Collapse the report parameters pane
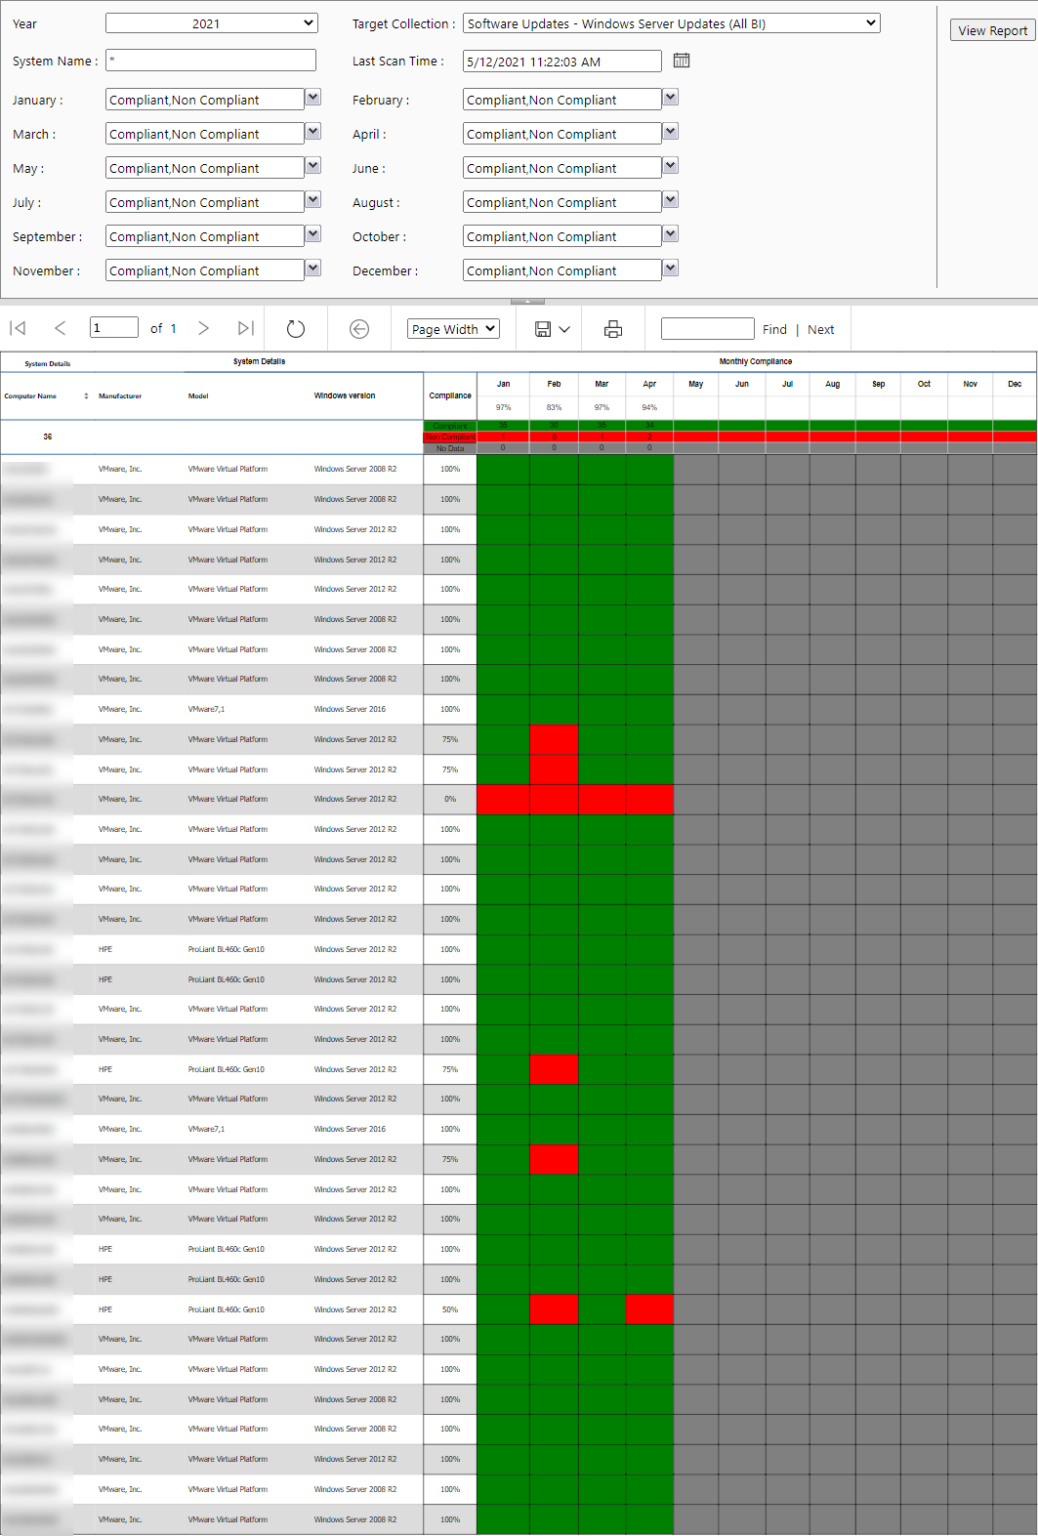This screenshot has height=1536, width=1038. coord(527,300)
